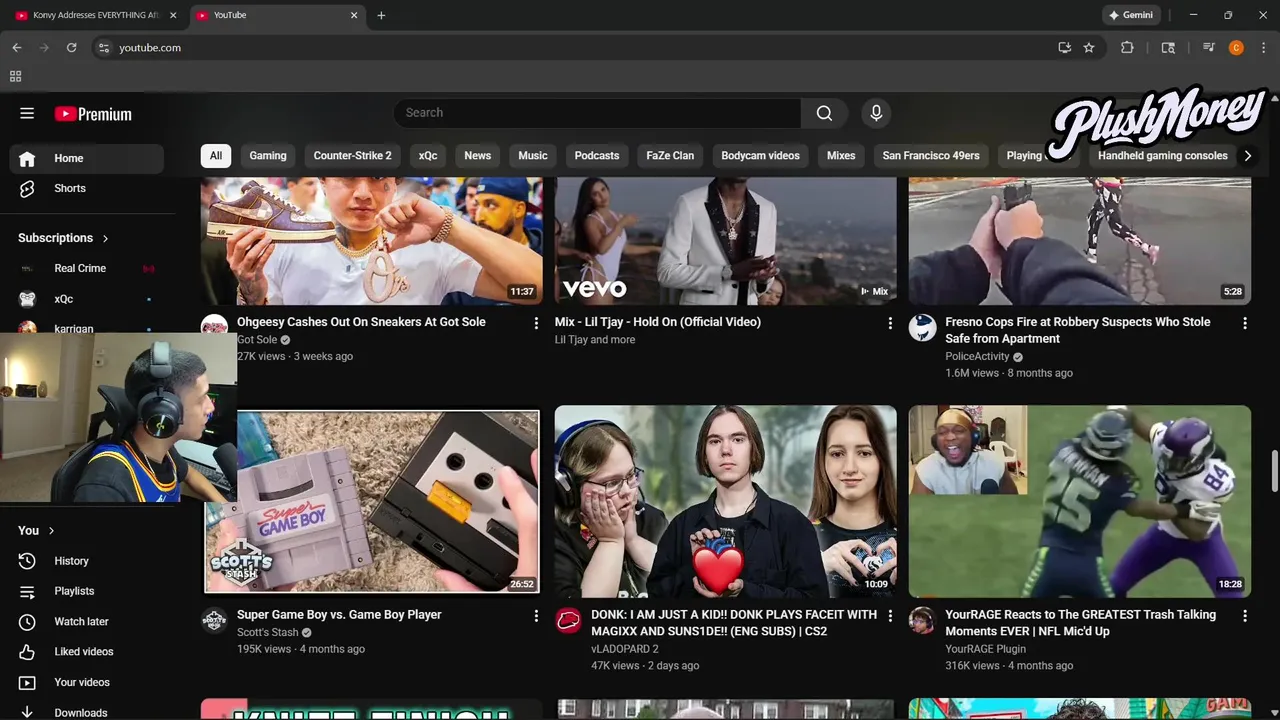Open YourRAGE Plugin channel avatar

point(922,621)
